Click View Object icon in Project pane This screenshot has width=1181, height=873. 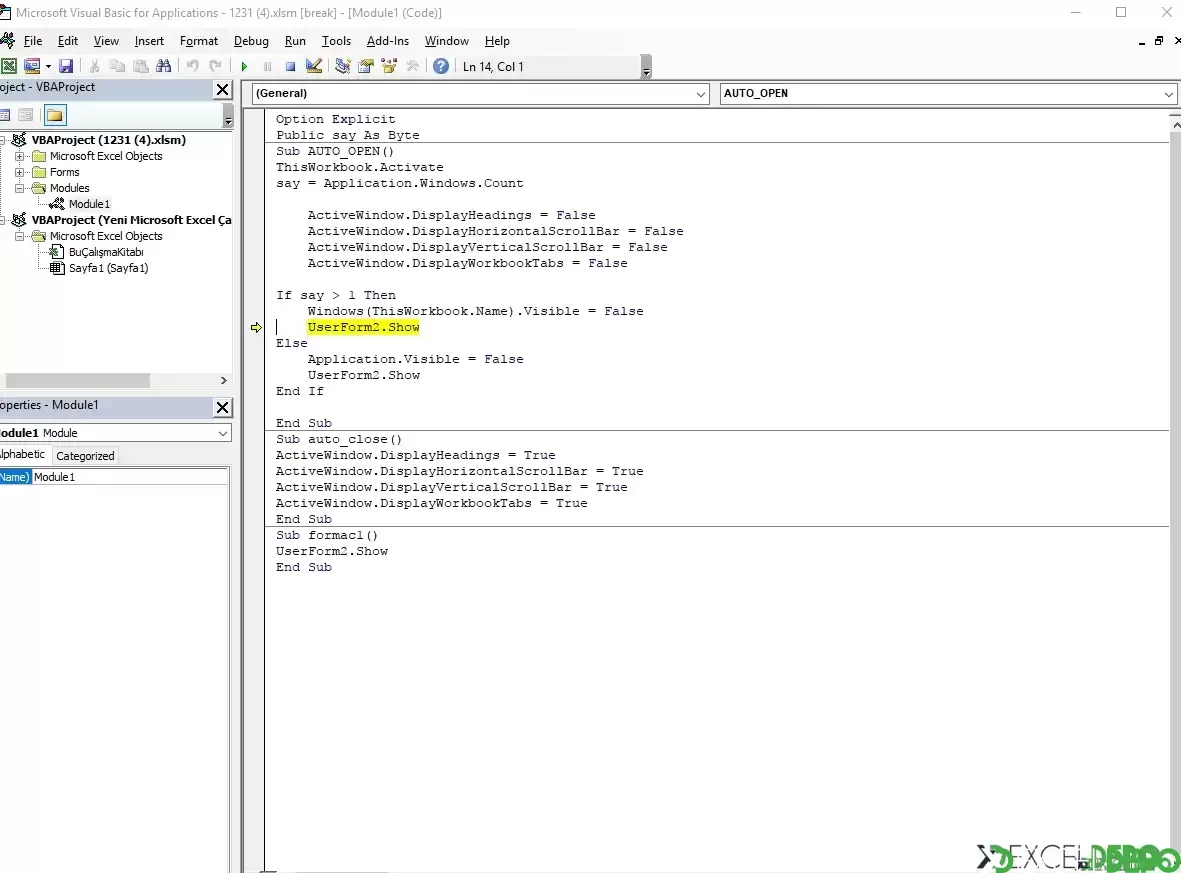[26, 115]
